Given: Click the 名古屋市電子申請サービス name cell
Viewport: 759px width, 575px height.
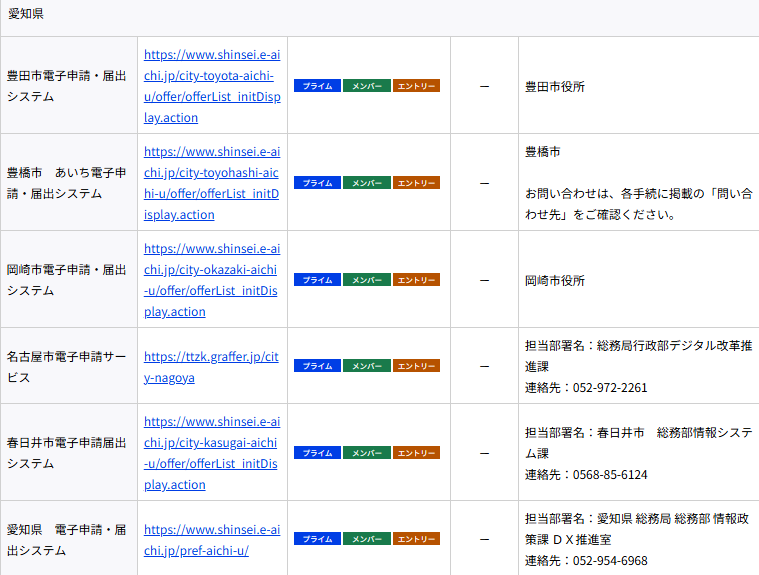Looking at the screenshot, I should (x=67, y=366).
